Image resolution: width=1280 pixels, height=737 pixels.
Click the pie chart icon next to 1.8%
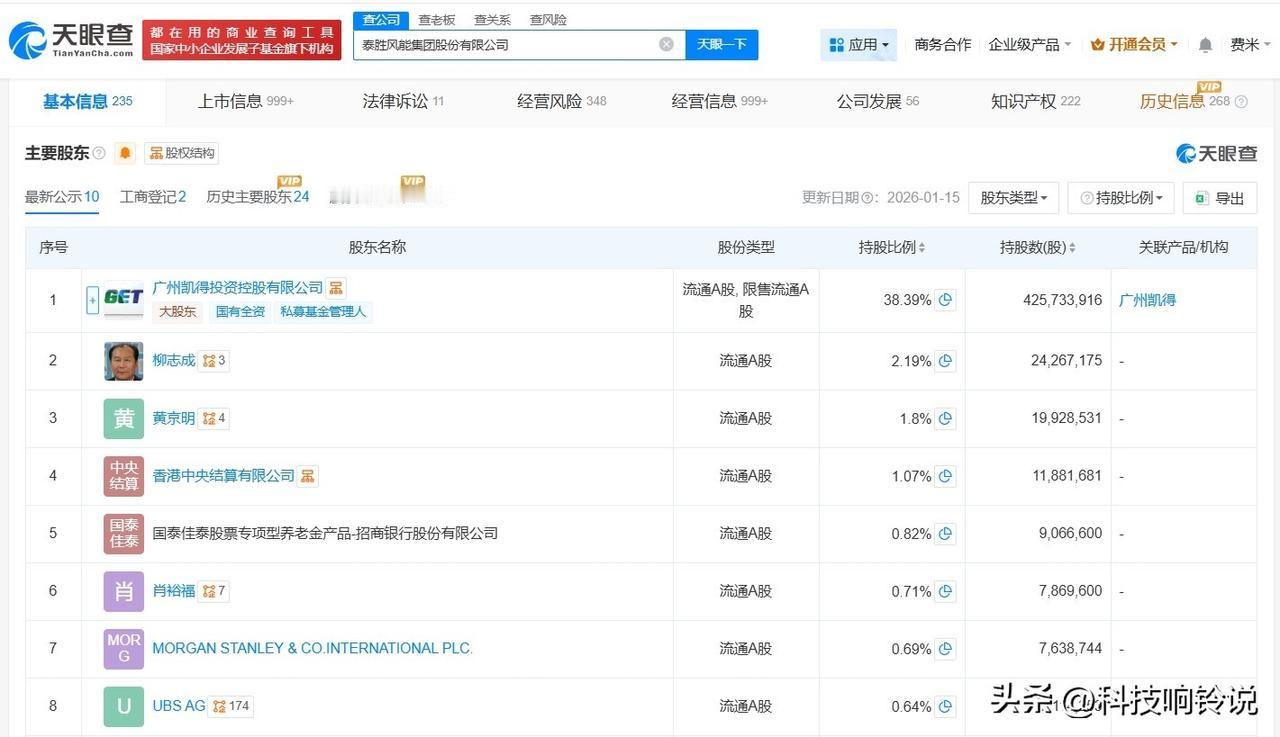(x=945, y=419)
